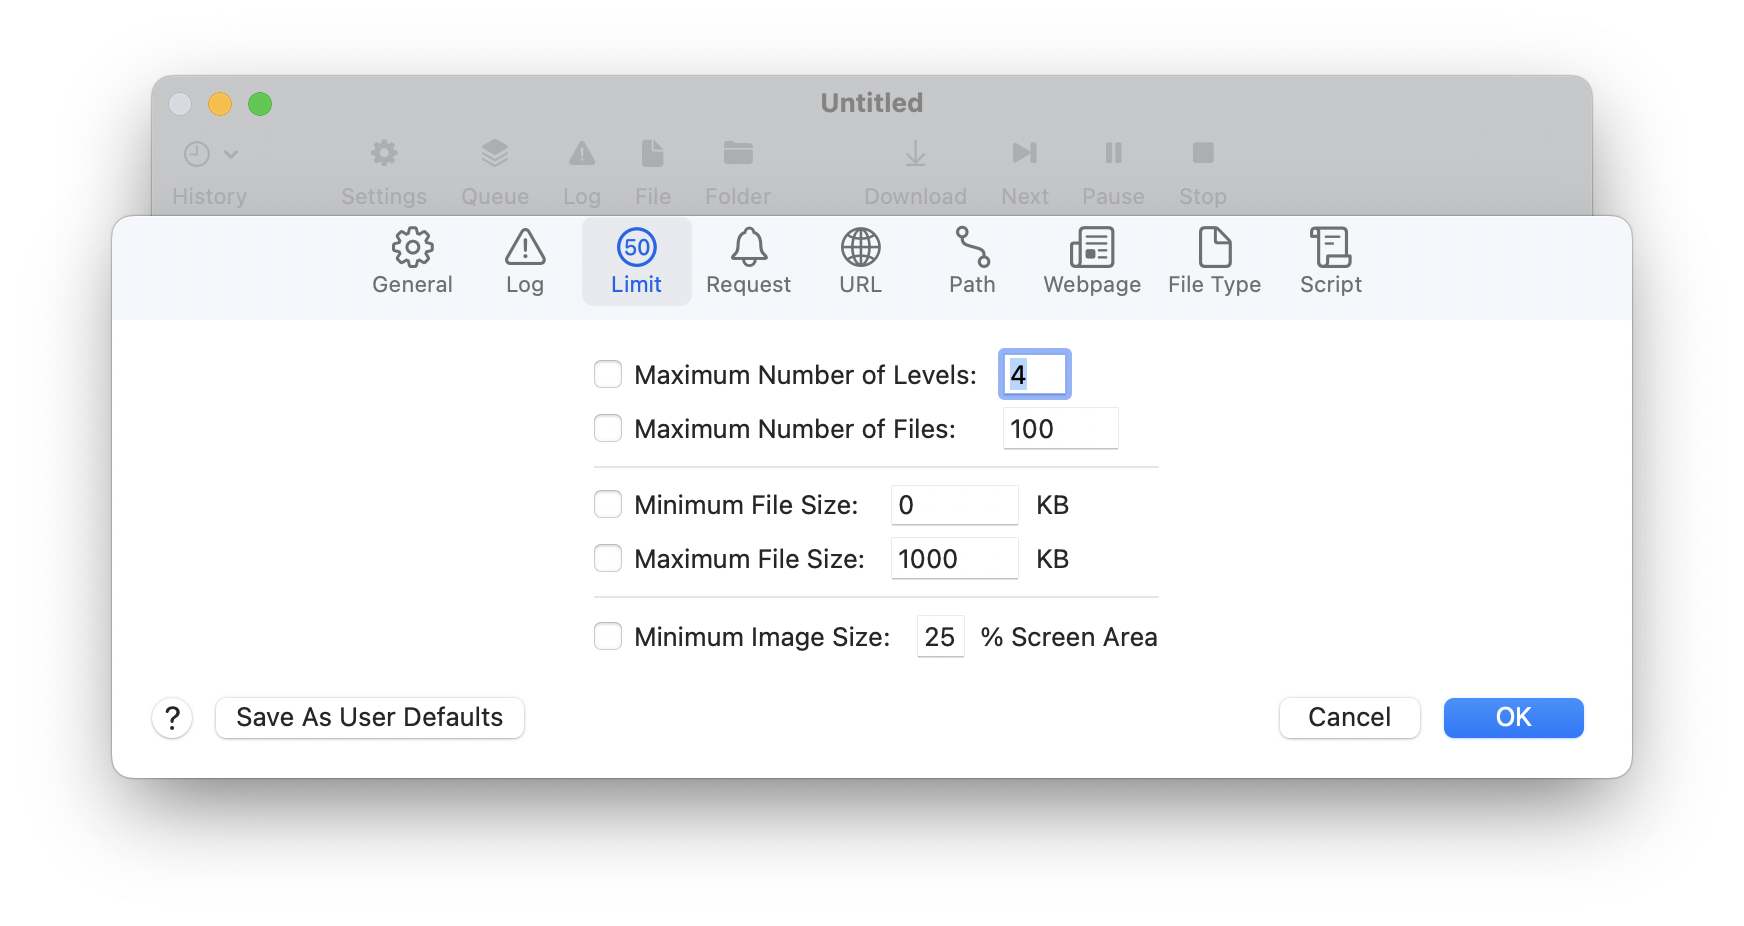Image resolution: width=1744 pixels, height=926 pixels.
Task: Select the File Type tab
Action: pos(1214,261)
